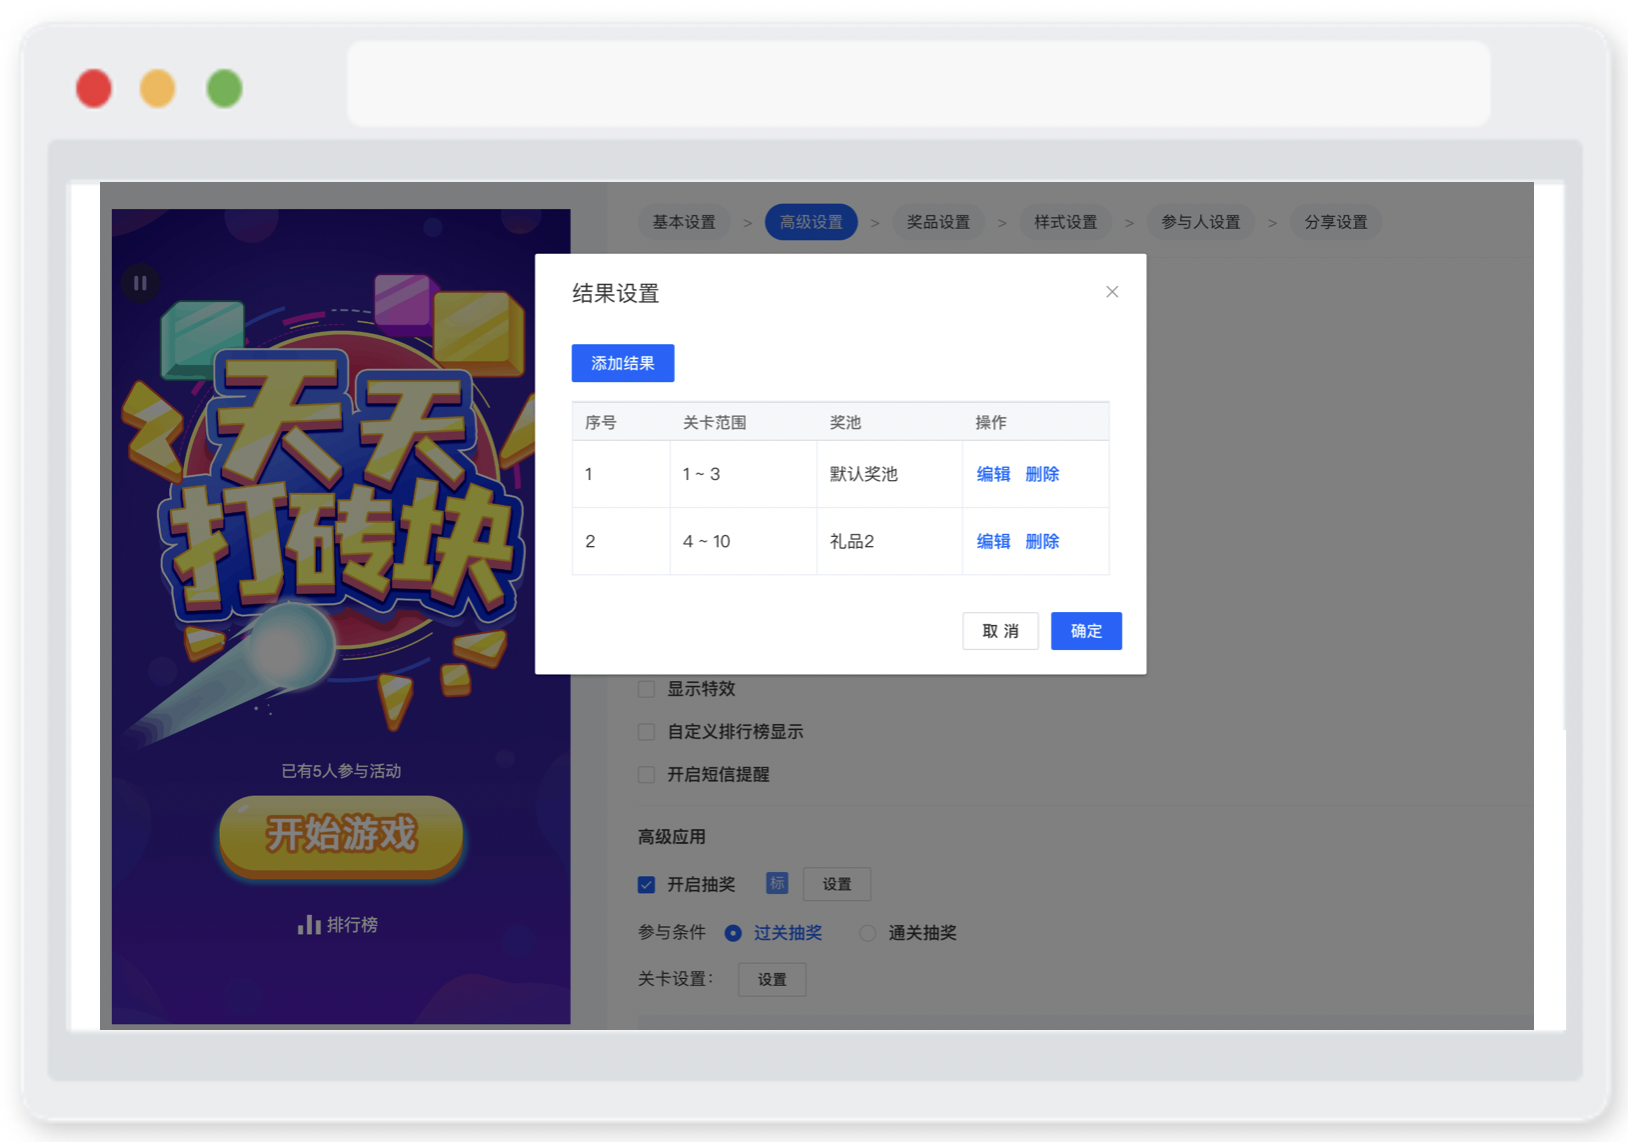Uncheck the 开启抽奖 checkbox
The height and width of the screenshot is (1142, 1628).
tap(647, 884)
